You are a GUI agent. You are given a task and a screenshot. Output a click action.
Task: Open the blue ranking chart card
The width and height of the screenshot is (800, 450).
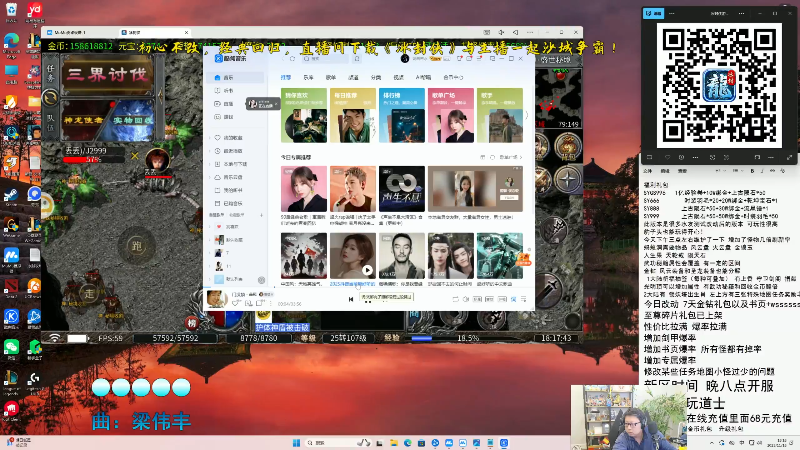pos(402,115)
